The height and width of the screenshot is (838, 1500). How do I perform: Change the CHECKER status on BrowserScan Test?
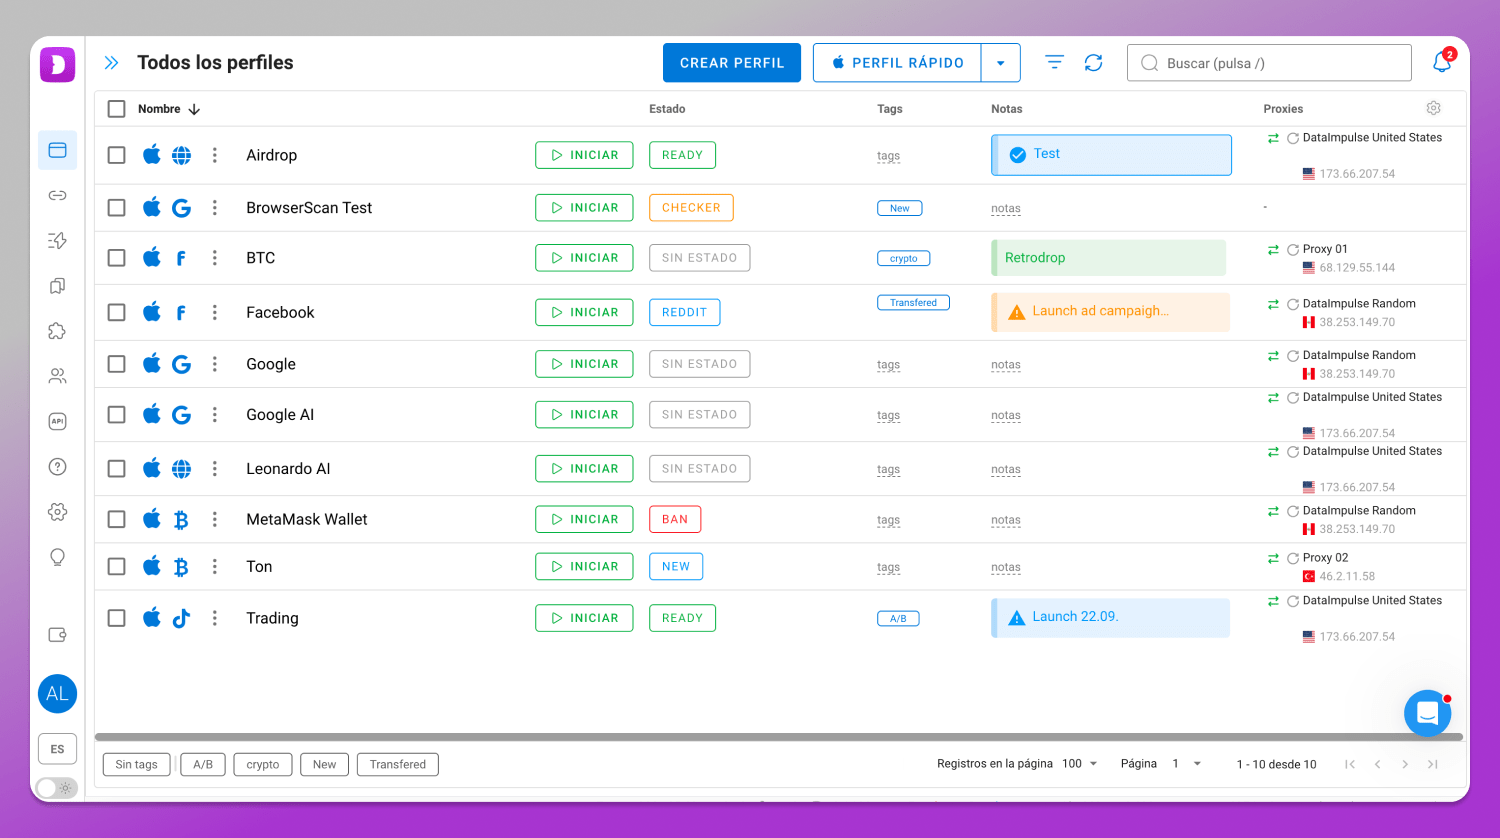(691, 208)
